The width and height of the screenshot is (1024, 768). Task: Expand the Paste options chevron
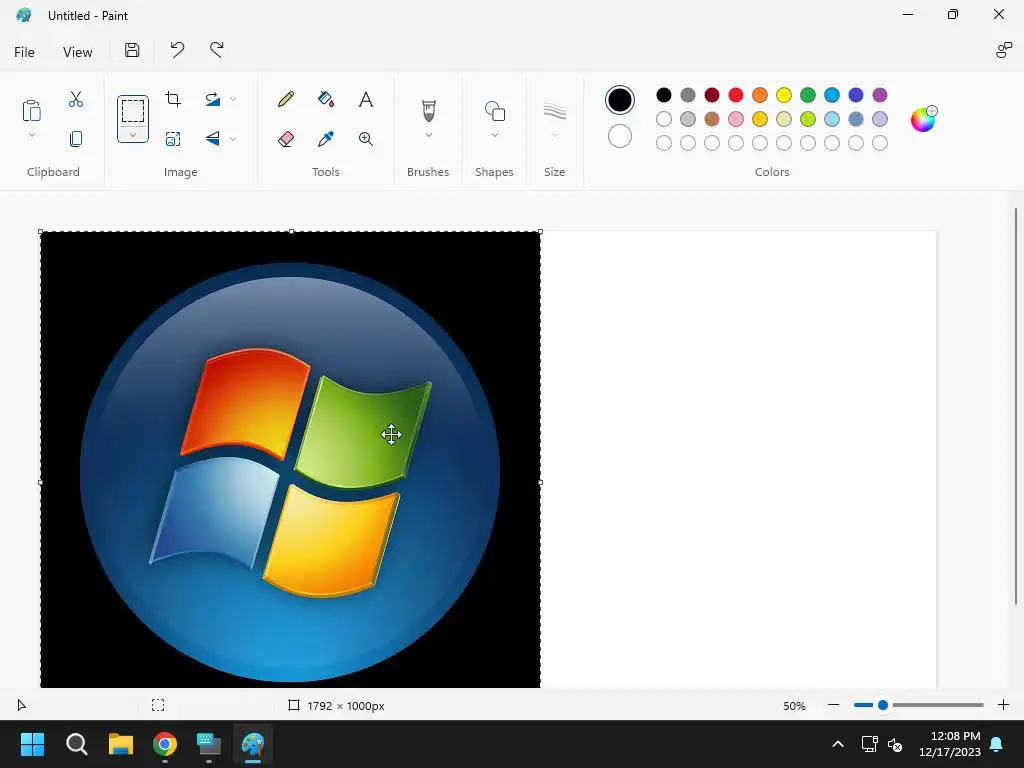tap(31, 135)
